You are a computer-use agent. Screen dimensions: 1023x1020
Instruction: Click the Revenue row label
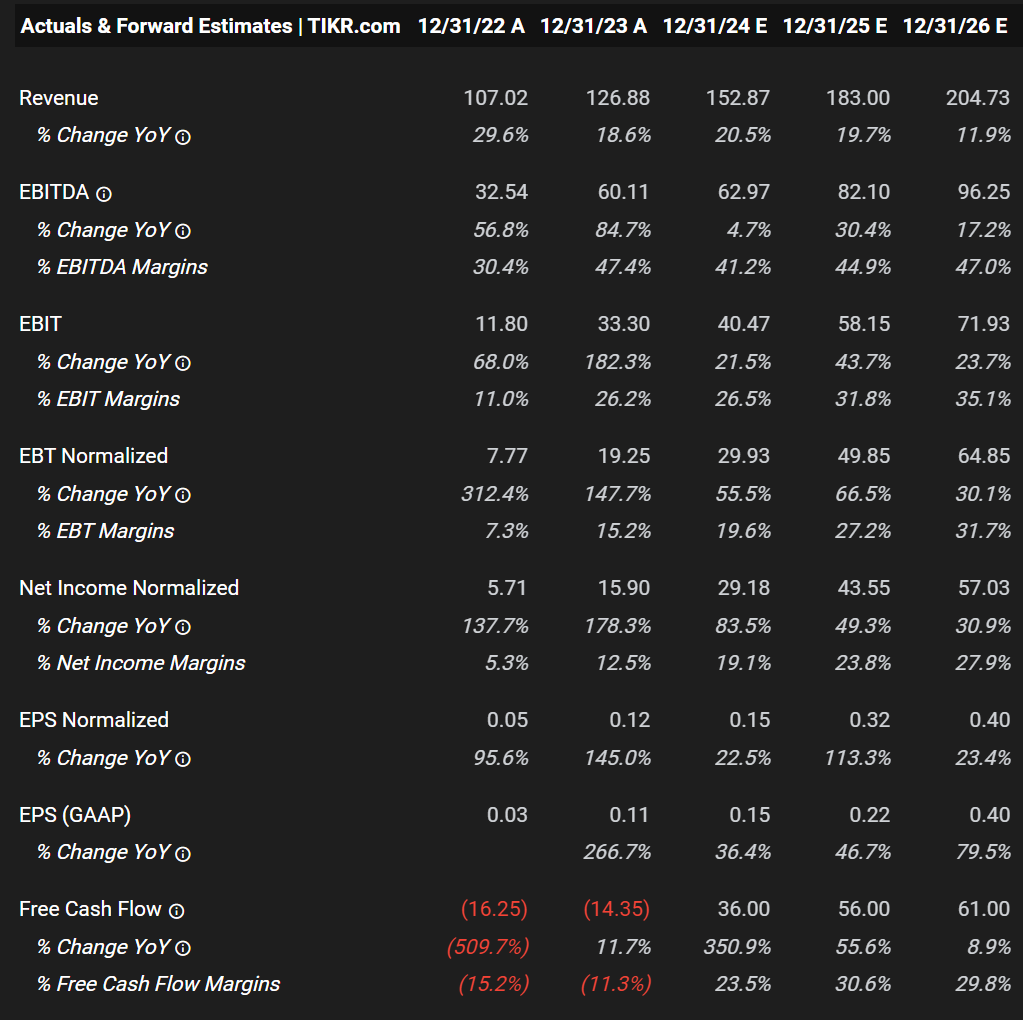point(59,98)
